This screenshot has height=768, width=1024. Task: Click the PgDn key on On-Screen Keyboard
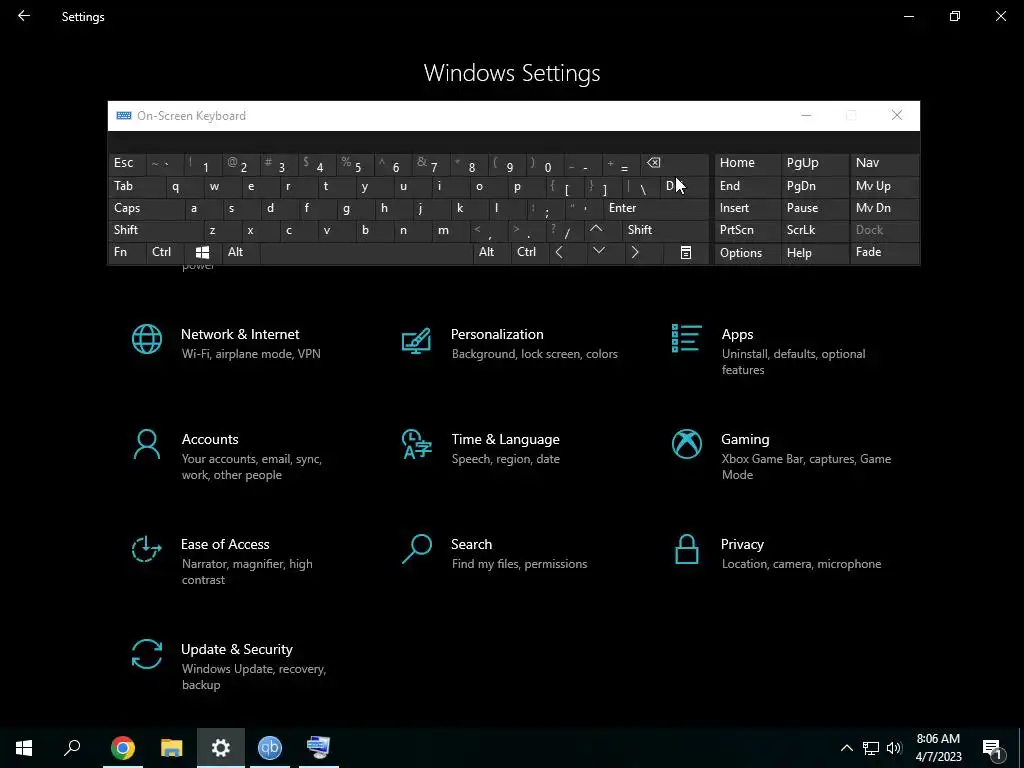tap(814, 186)
